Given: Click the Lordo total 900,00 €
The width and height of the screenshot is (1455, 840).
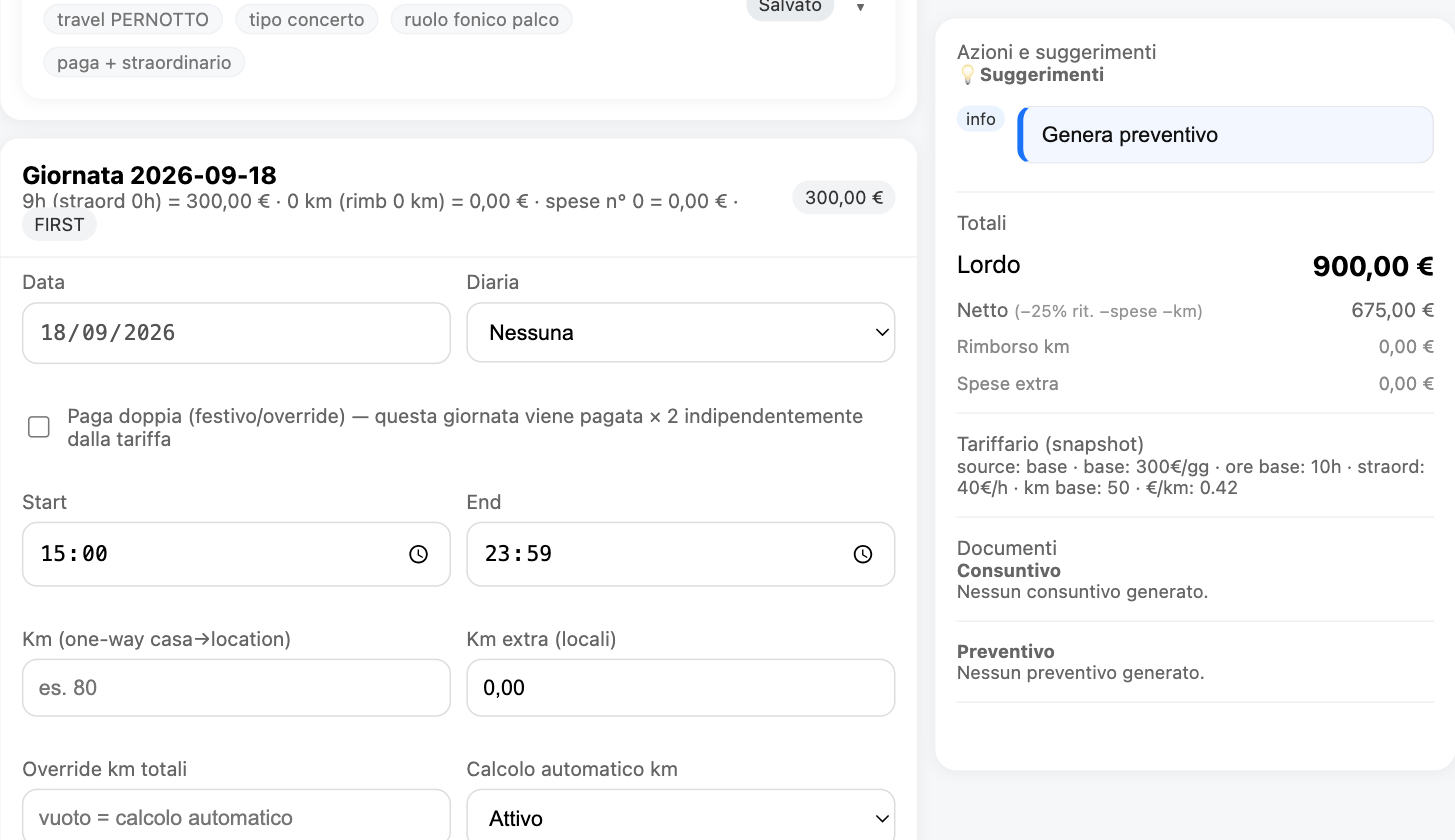Looking at the screenshot, I should [x=1373, y=266].
